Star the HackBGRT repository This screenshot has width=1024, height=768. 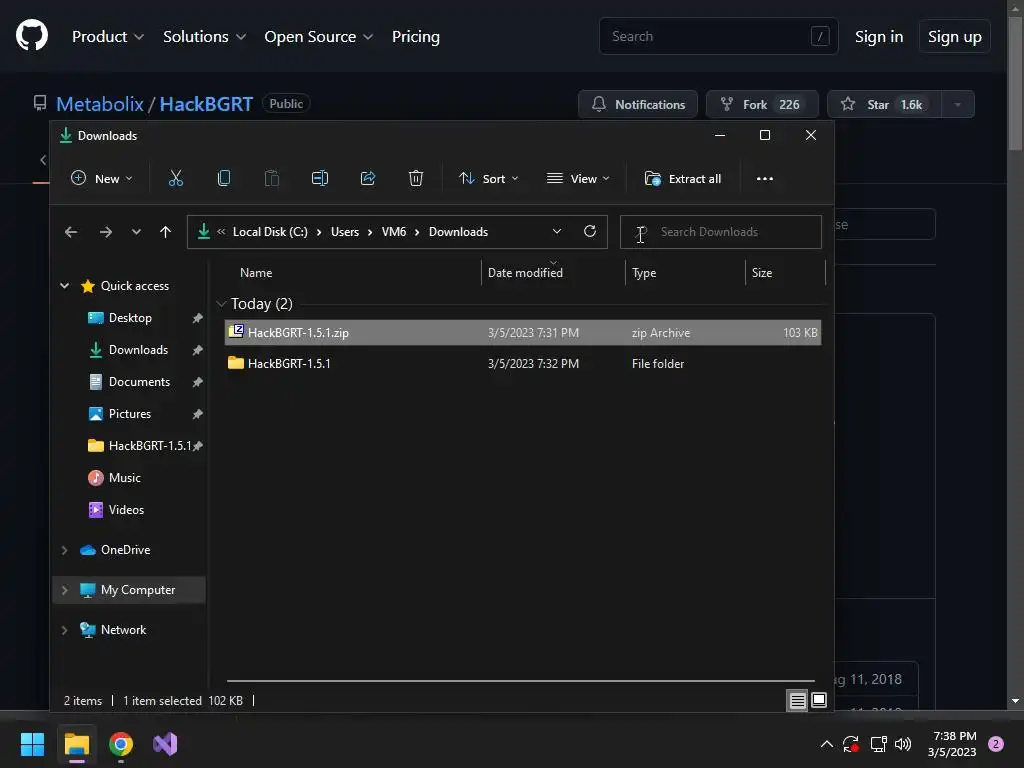coord(884,104)
